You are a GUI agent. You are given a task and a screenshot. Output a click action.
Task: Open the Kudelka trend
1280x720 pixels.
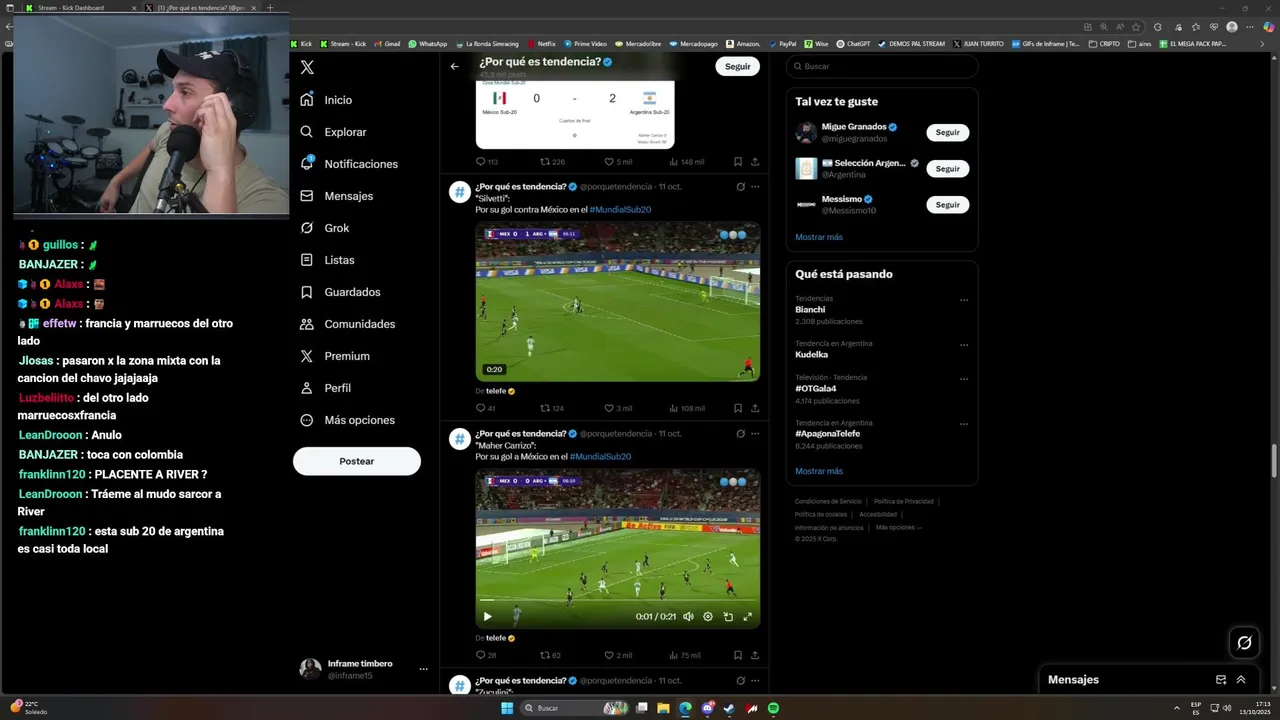tap(811, 354)
